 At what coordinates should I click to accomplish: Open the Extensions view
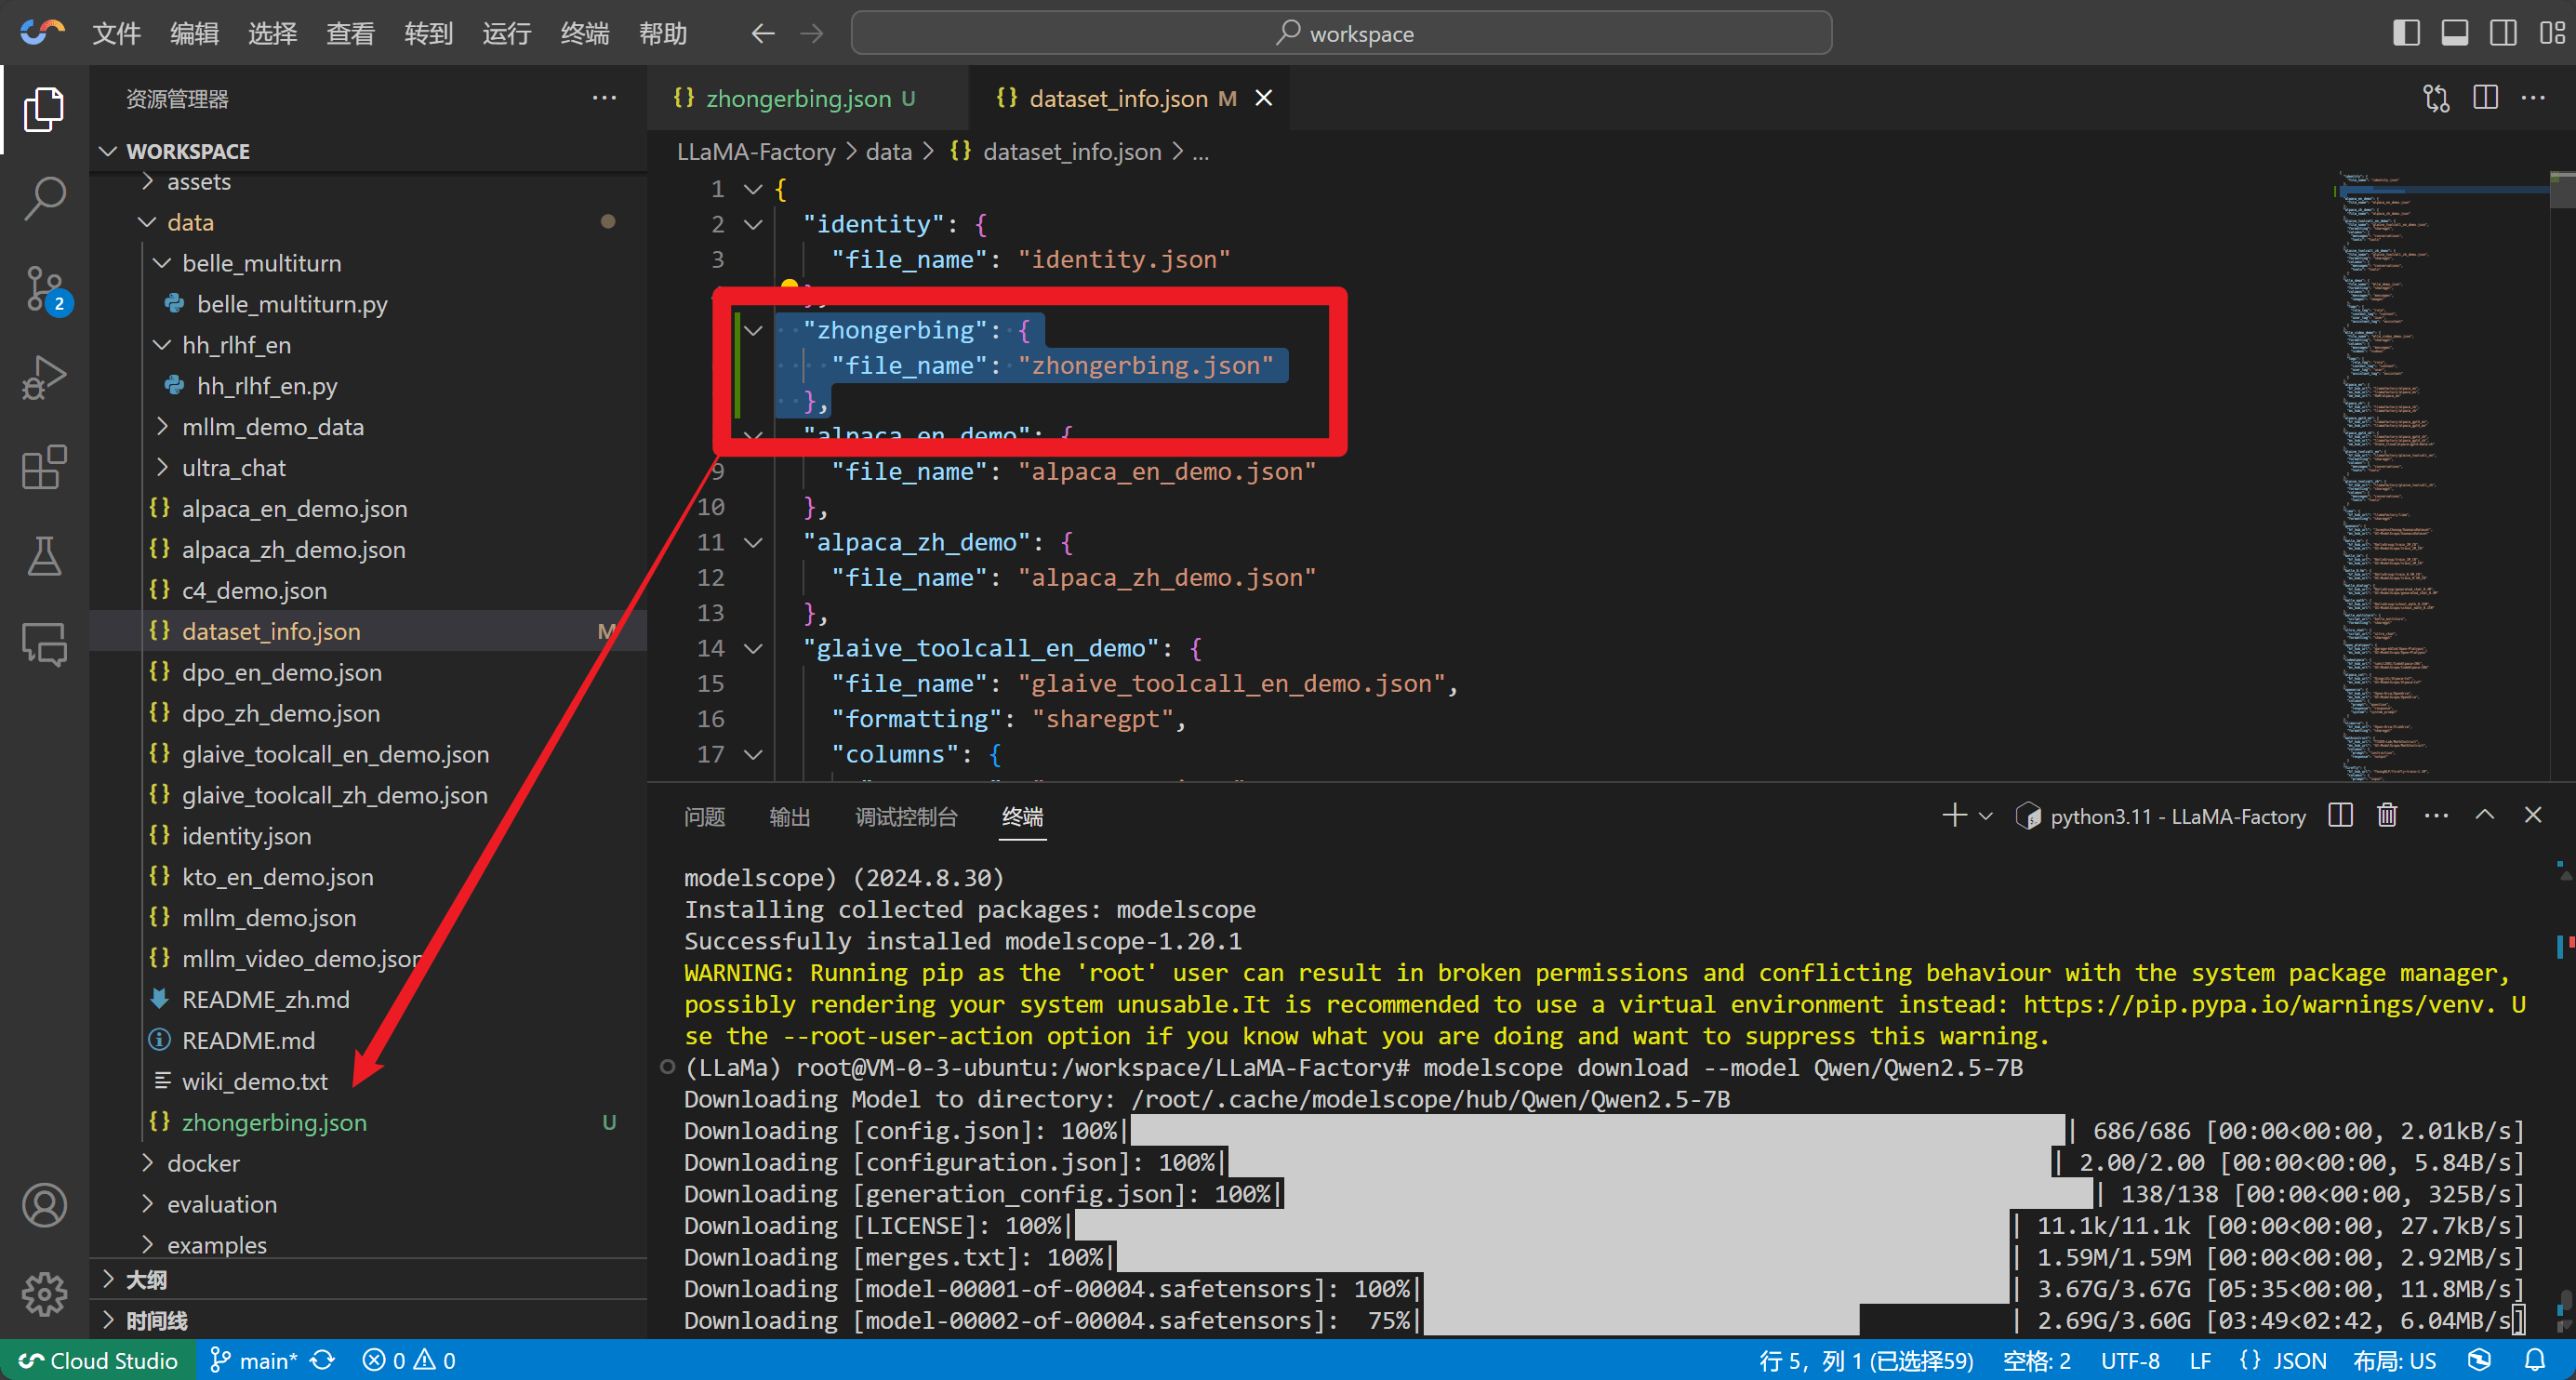tap(44, 467)
